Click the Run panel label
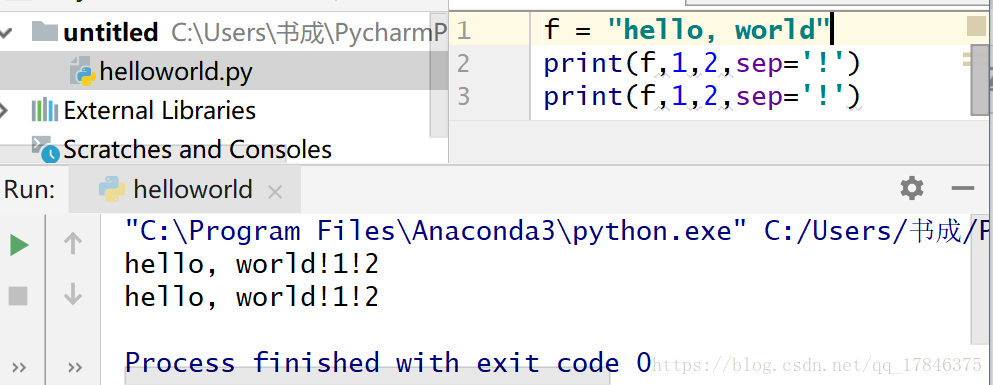The width and height of the screenshot is (993, 385). (x=29, y=189)
